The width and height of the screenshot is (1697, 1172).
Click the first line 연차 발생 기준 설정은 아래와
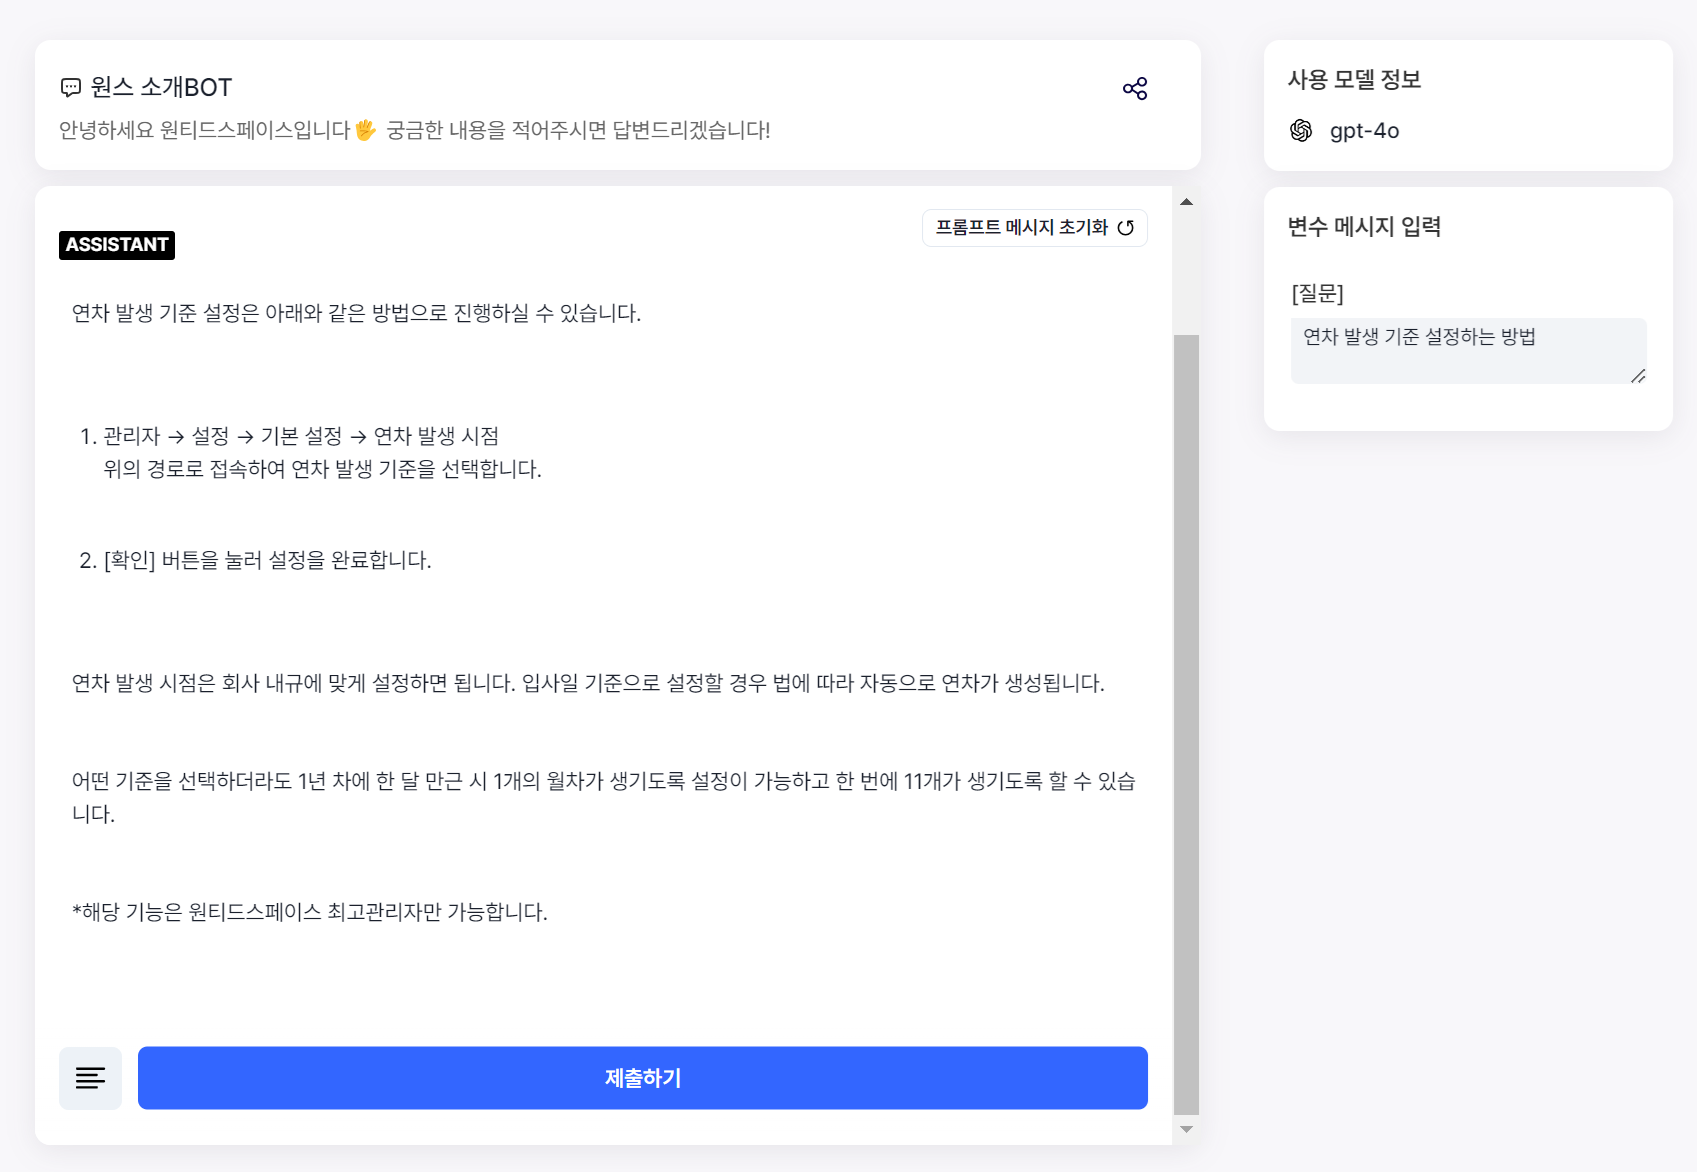356,313
